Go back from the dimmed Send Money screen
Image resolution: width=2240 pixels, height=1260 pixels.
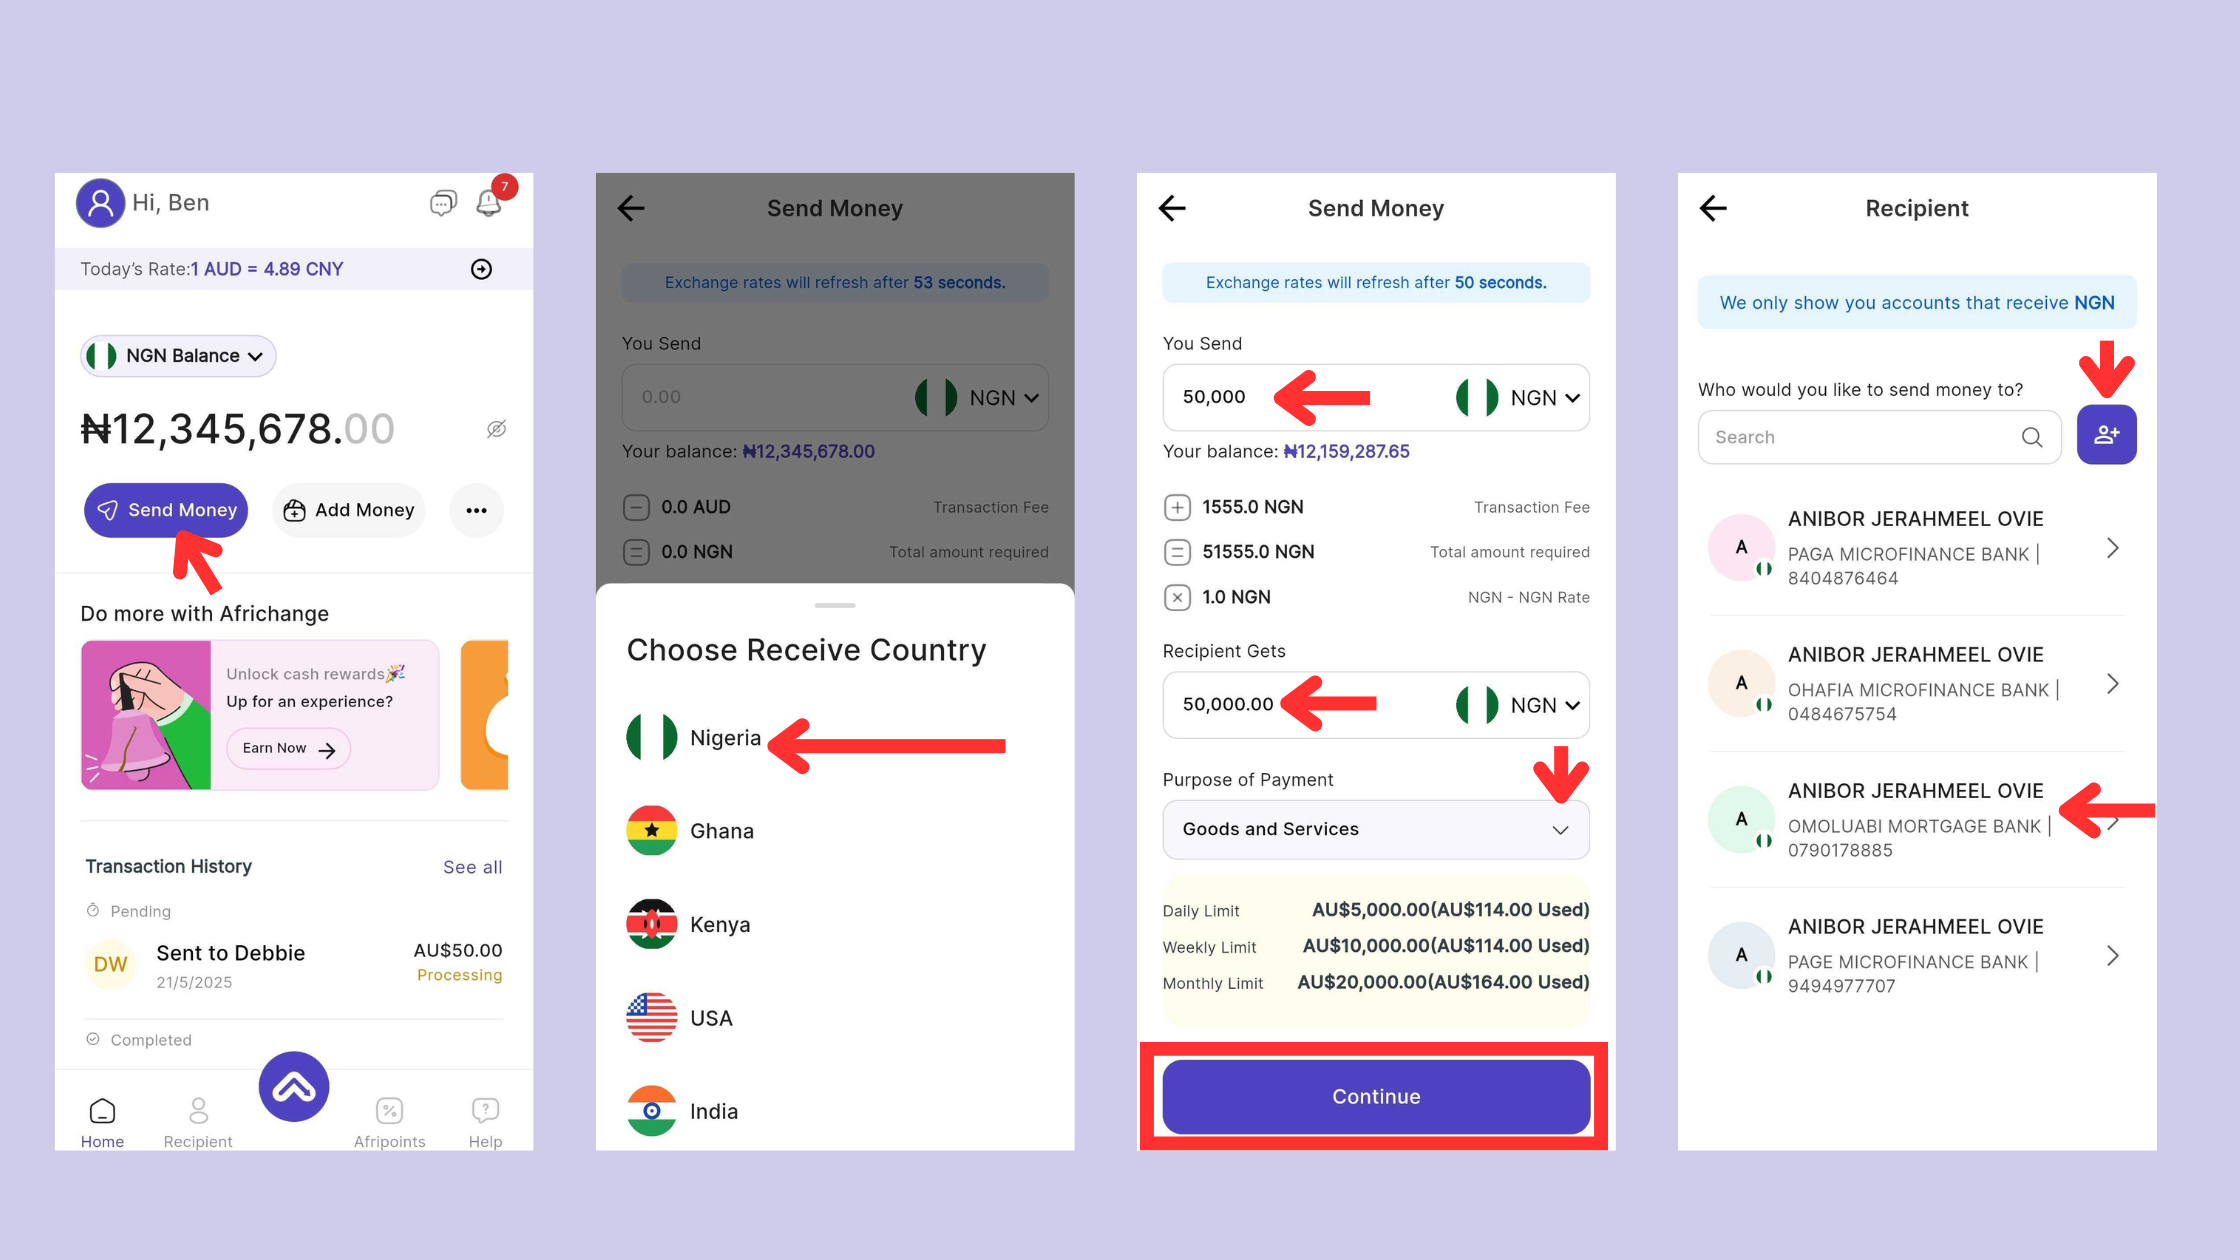[631, 208]
